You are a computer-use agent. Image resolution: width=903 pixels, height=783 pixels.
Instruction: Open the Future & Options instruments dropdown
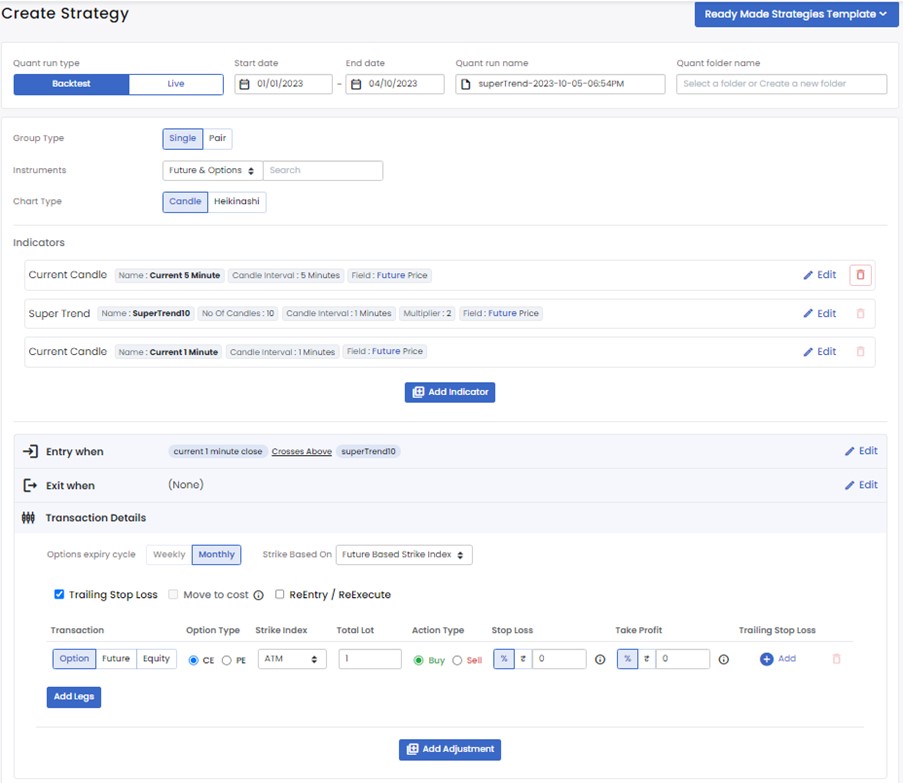212,171
